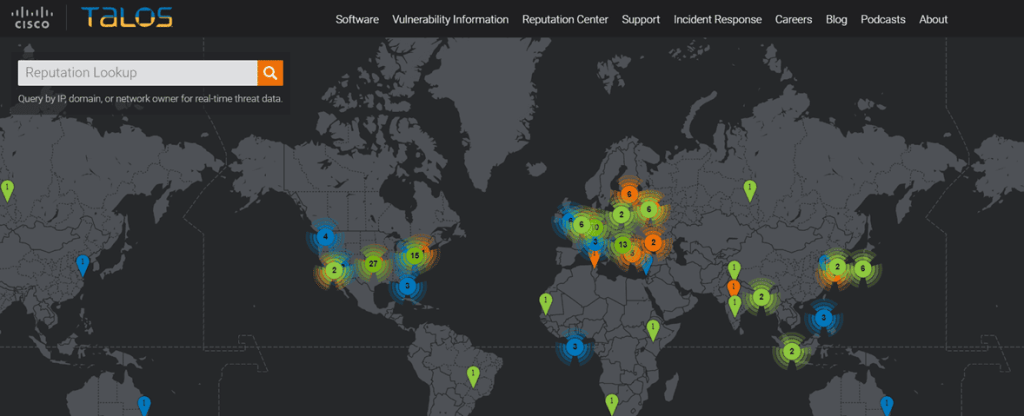Open the Careers link
The height and width of the screenshot is (416, 1024).
(x=793, y=19)
